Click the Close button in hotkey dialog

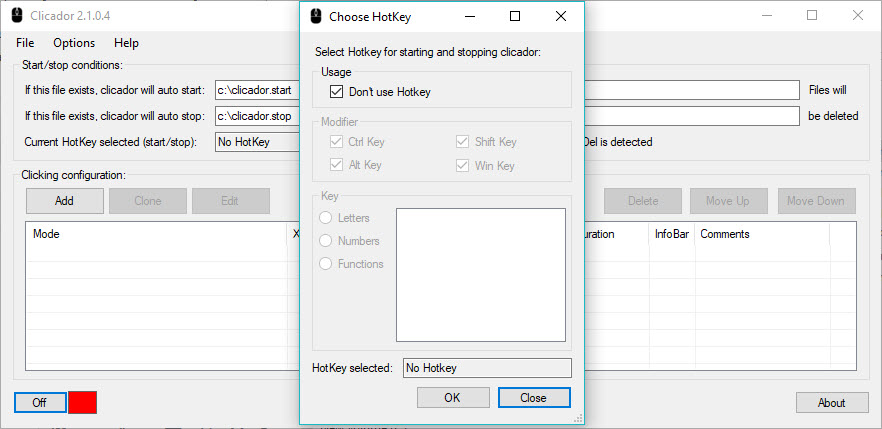(534, 398)
